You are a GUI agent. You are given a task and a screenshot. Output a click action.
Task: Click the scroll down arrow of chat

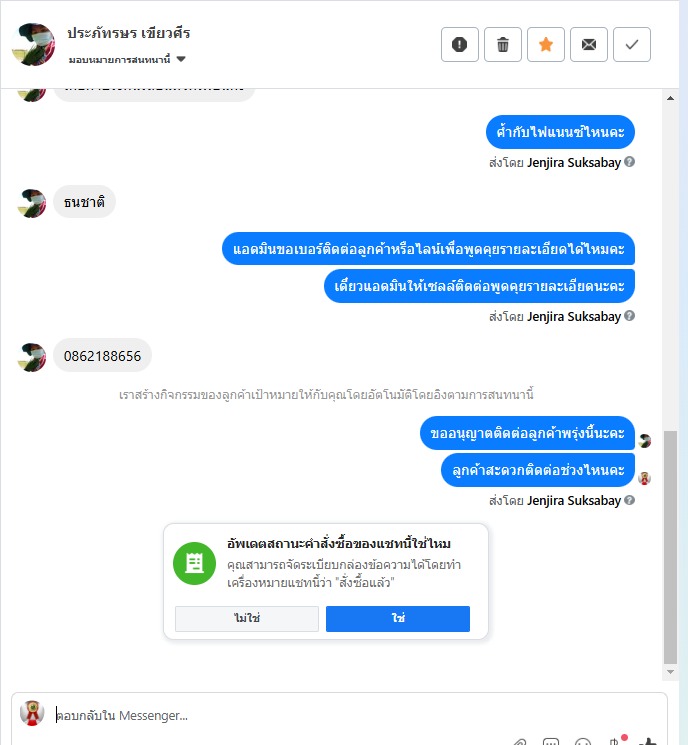(670, 672)
